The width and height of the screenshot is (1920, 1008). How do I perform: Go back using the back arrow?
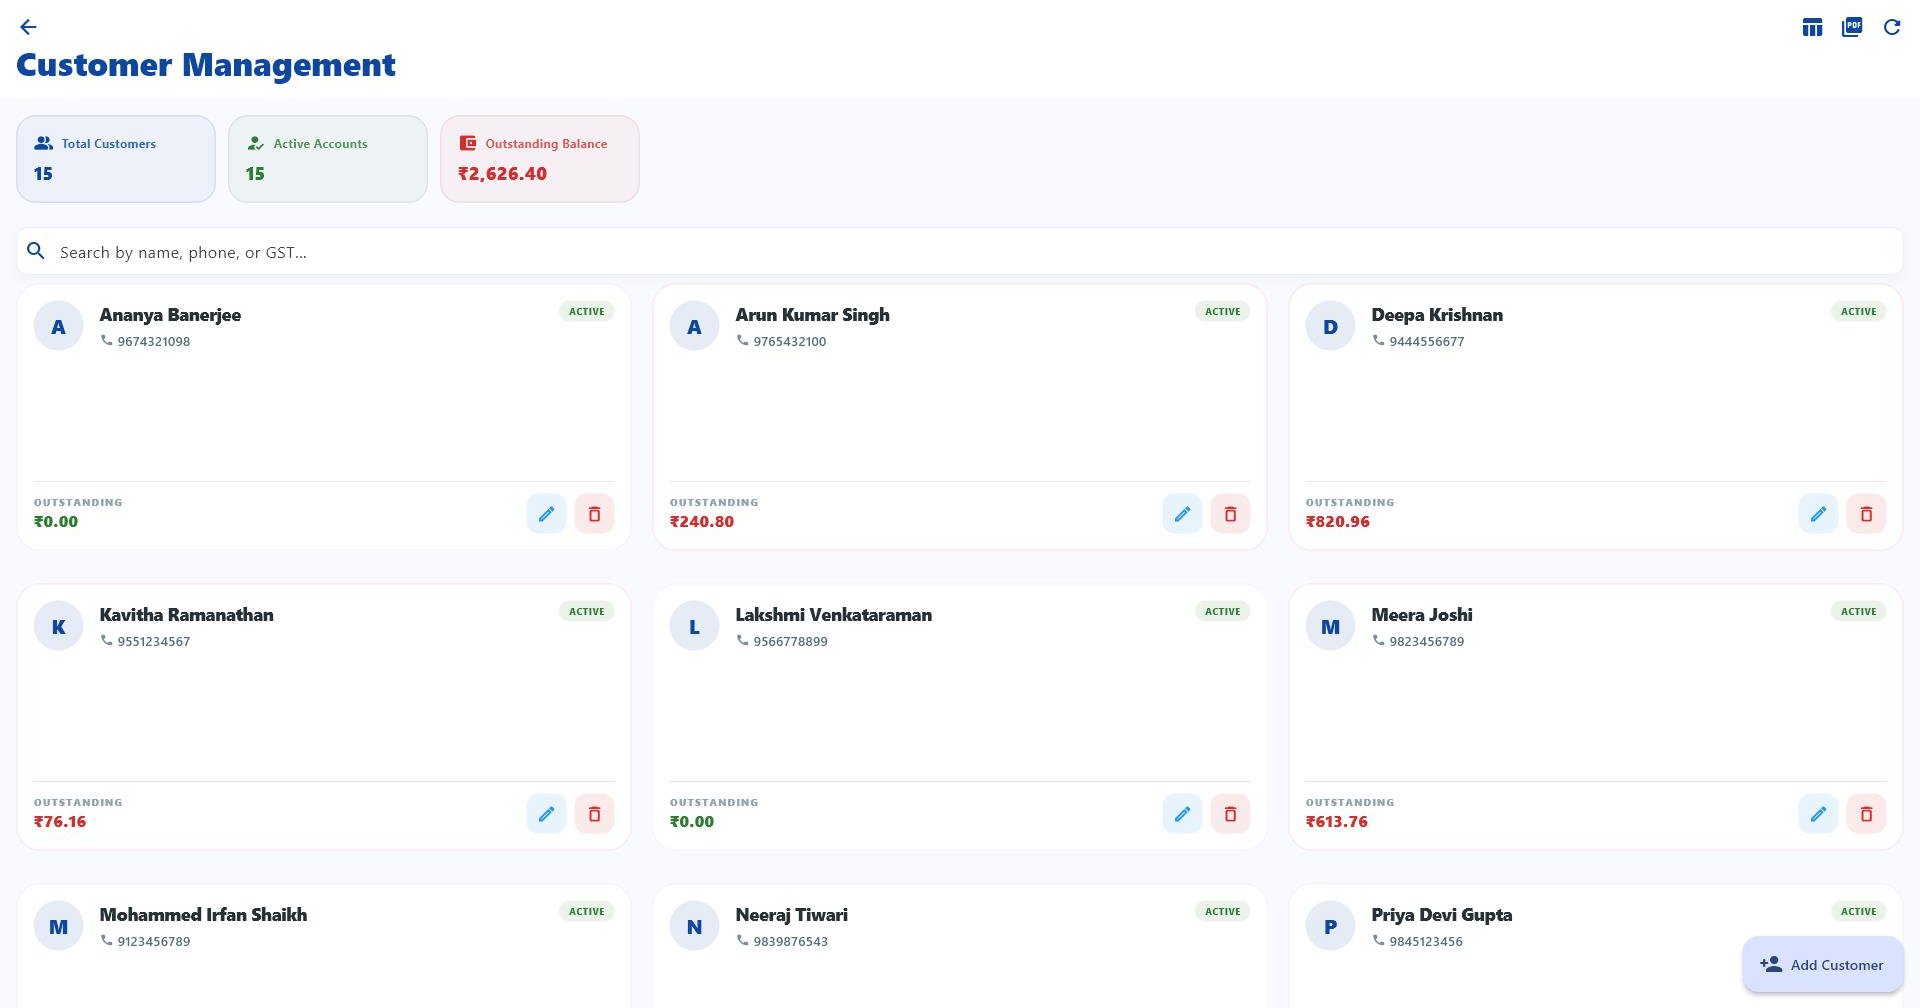[28, 27]
